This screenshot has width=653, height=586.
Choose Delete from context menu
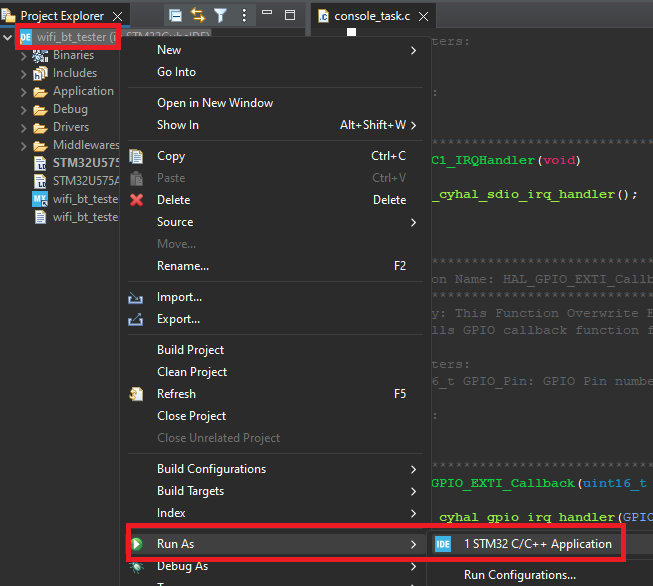275,200
